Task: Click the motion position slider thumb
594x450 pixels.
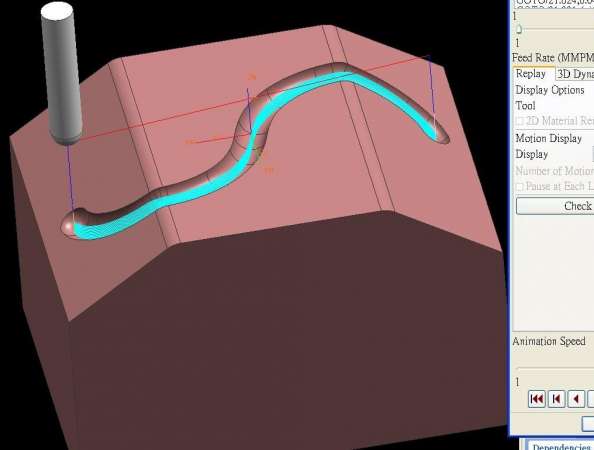Action: 519,29
